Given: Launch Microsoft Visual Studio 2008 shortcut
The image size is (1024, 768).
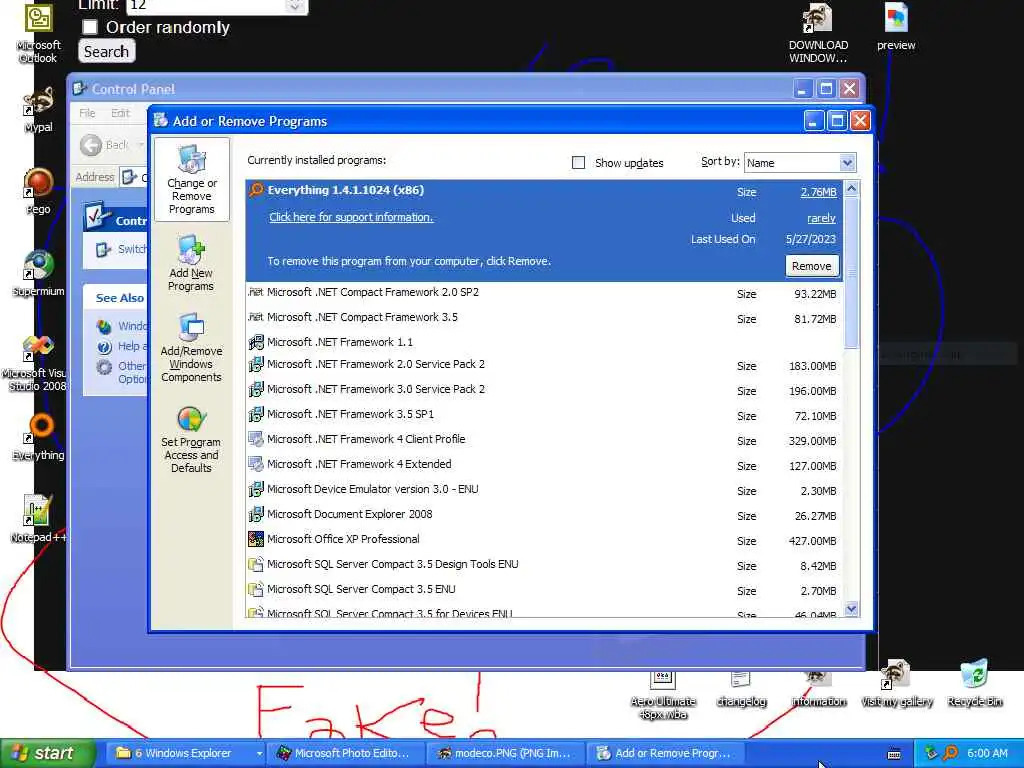Looking at the screenshot, I should coord(36,362).
